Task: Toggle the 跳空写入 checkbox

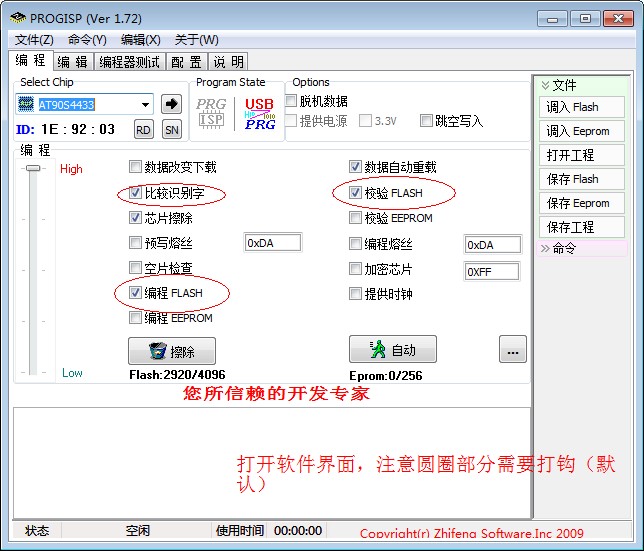Action: click(426, 120)
